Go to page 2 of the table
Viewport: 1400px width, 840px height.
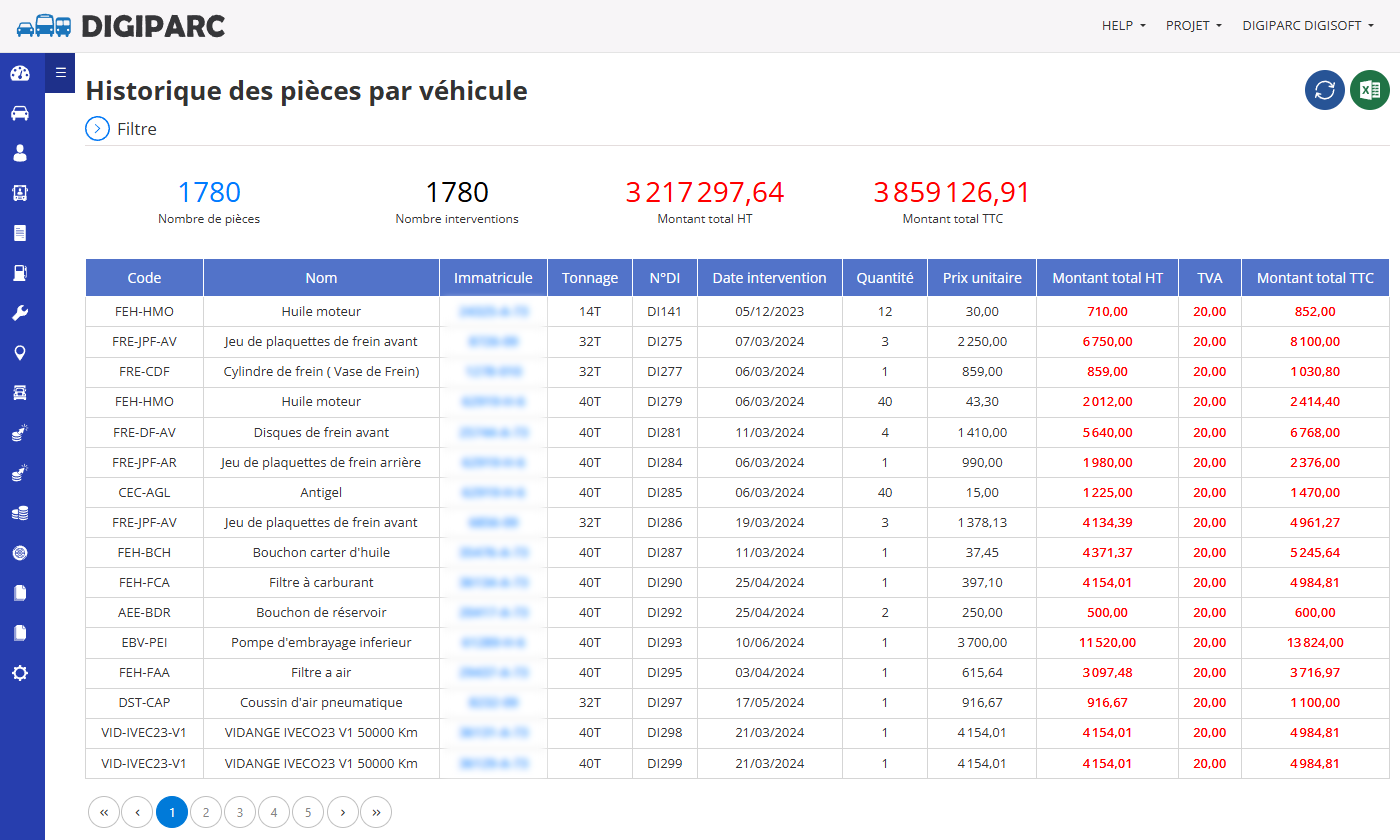tap(206, 813)
